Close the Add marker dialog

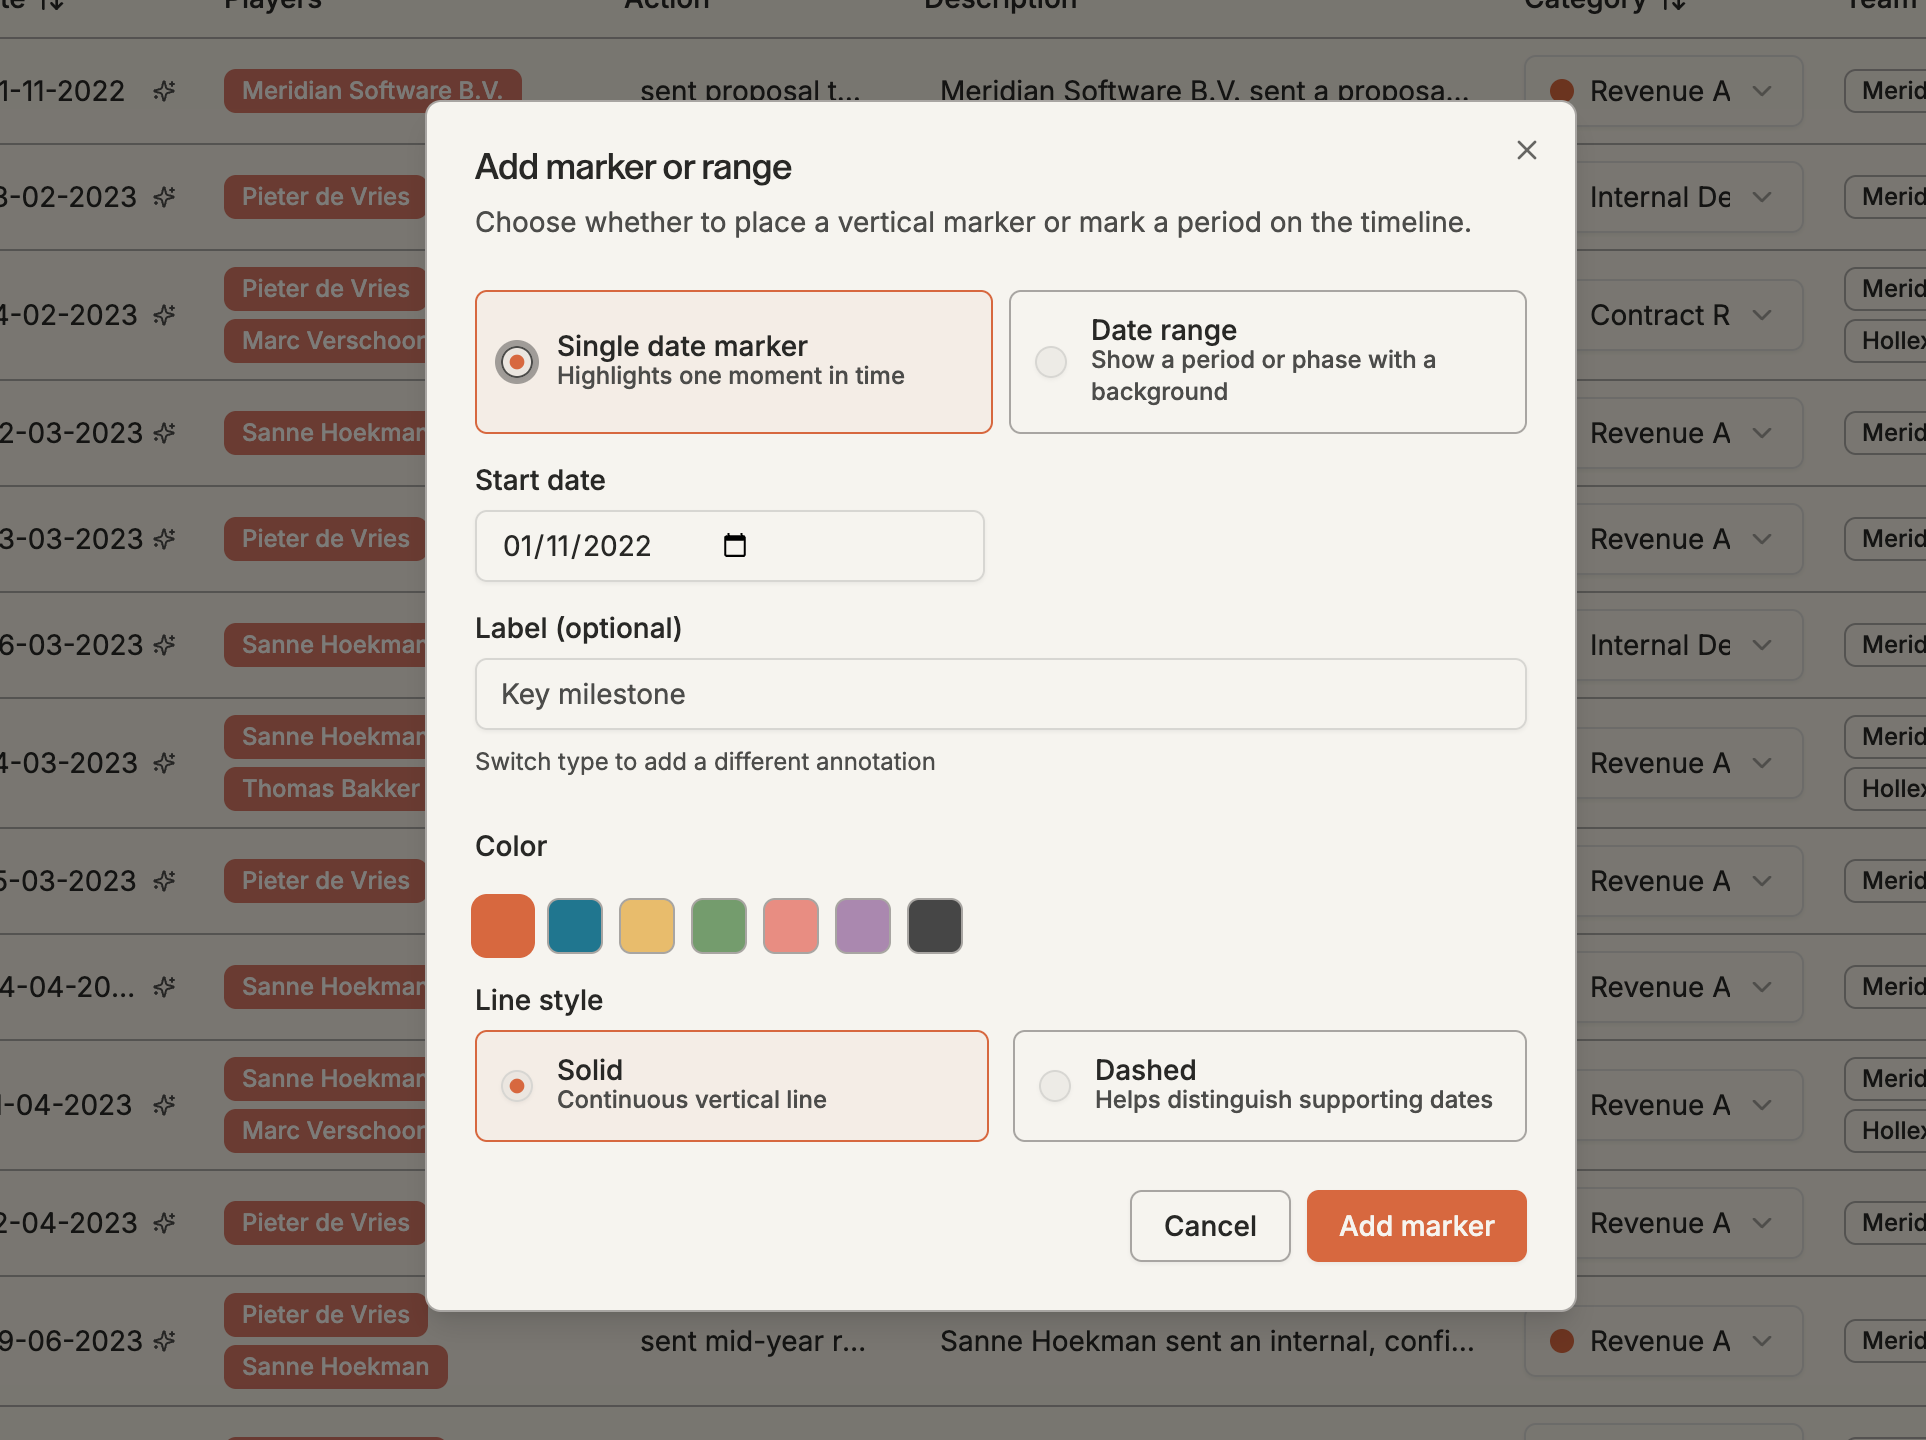click(1526, 150)
